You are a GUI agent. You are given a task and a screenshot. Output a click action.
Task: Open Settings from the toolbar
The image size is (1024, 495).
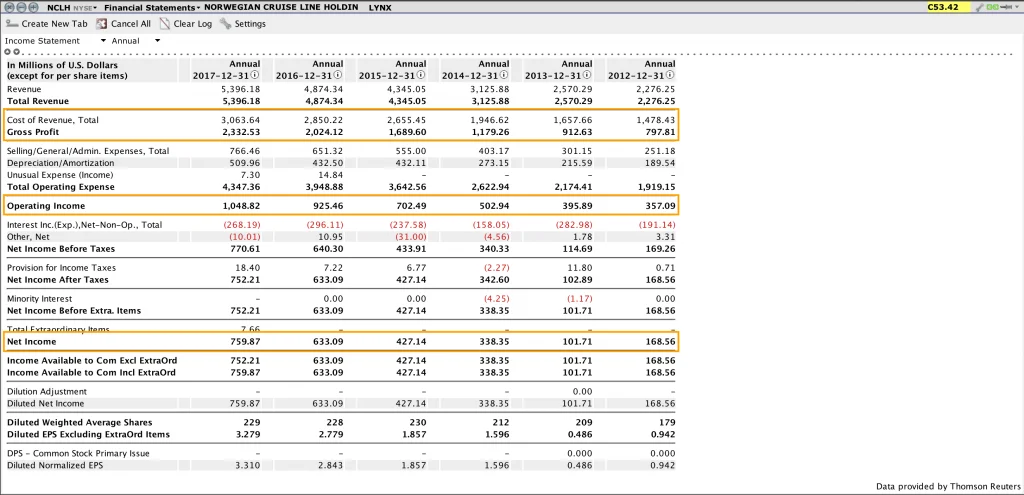tap(242, 24)
